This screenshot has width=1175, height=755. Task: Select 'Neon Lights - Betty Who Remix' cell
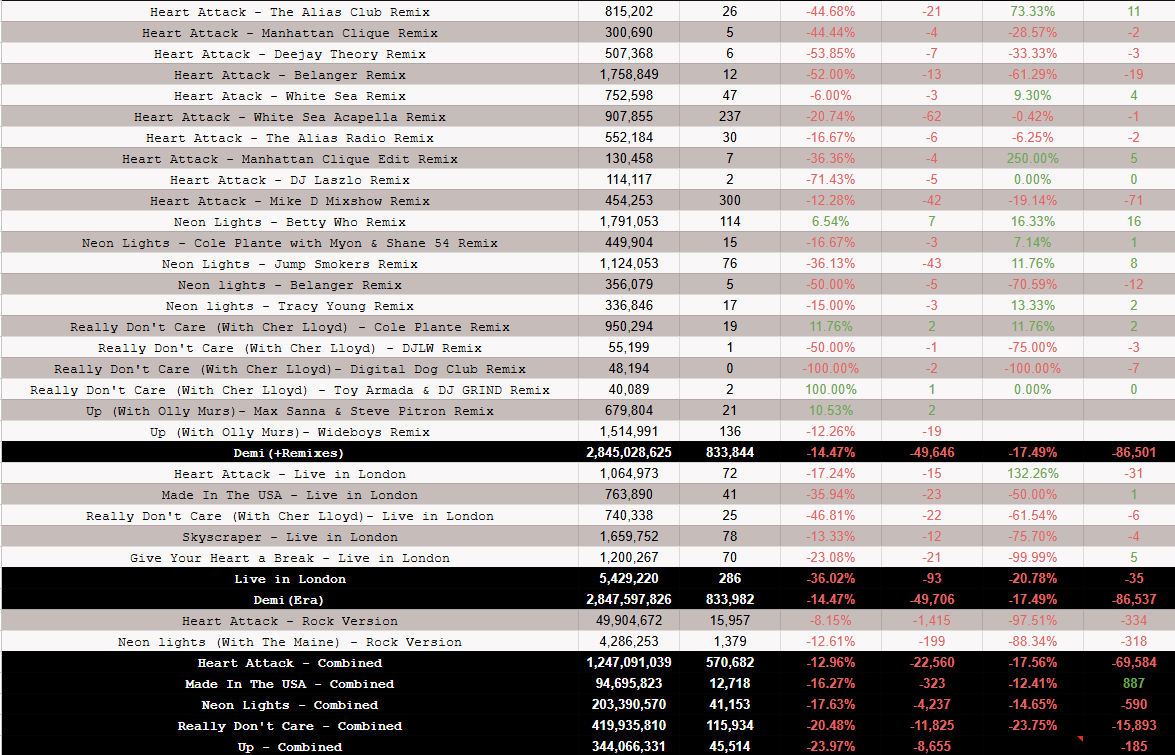tap(289, 222)
